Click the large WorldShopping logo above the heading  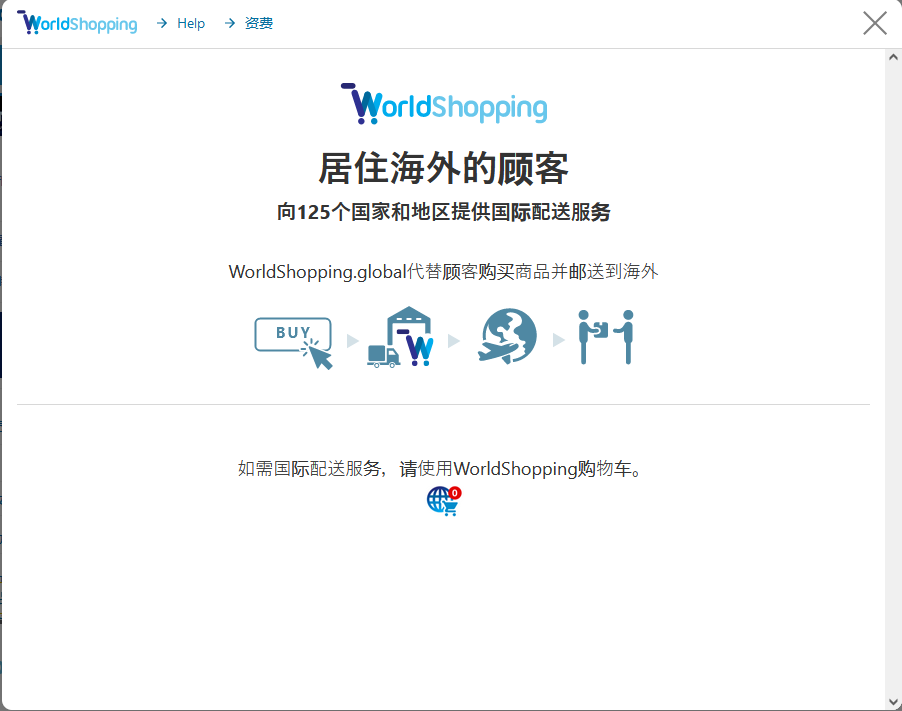pos(444,104)
